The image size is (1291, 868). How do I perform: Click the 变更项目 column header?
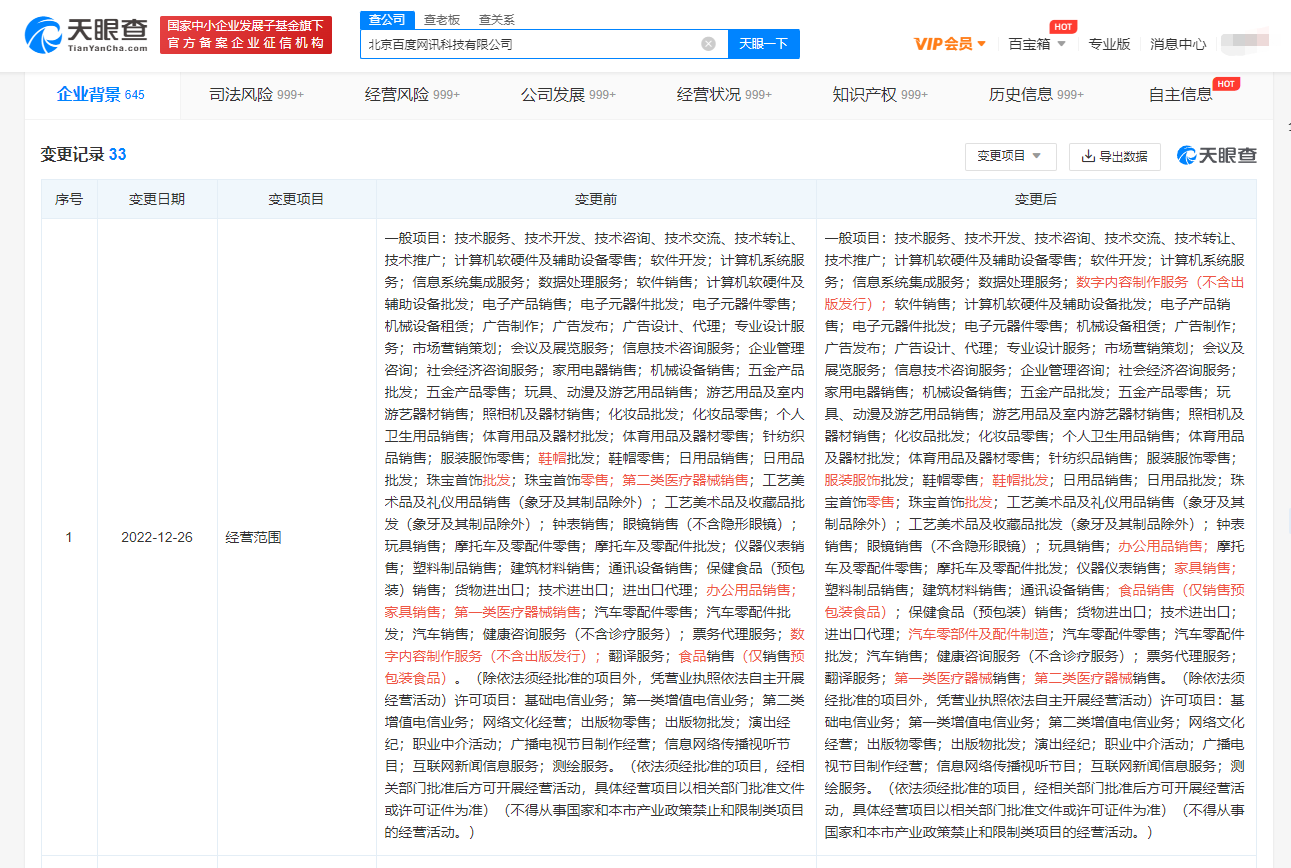tap(296, 200)
